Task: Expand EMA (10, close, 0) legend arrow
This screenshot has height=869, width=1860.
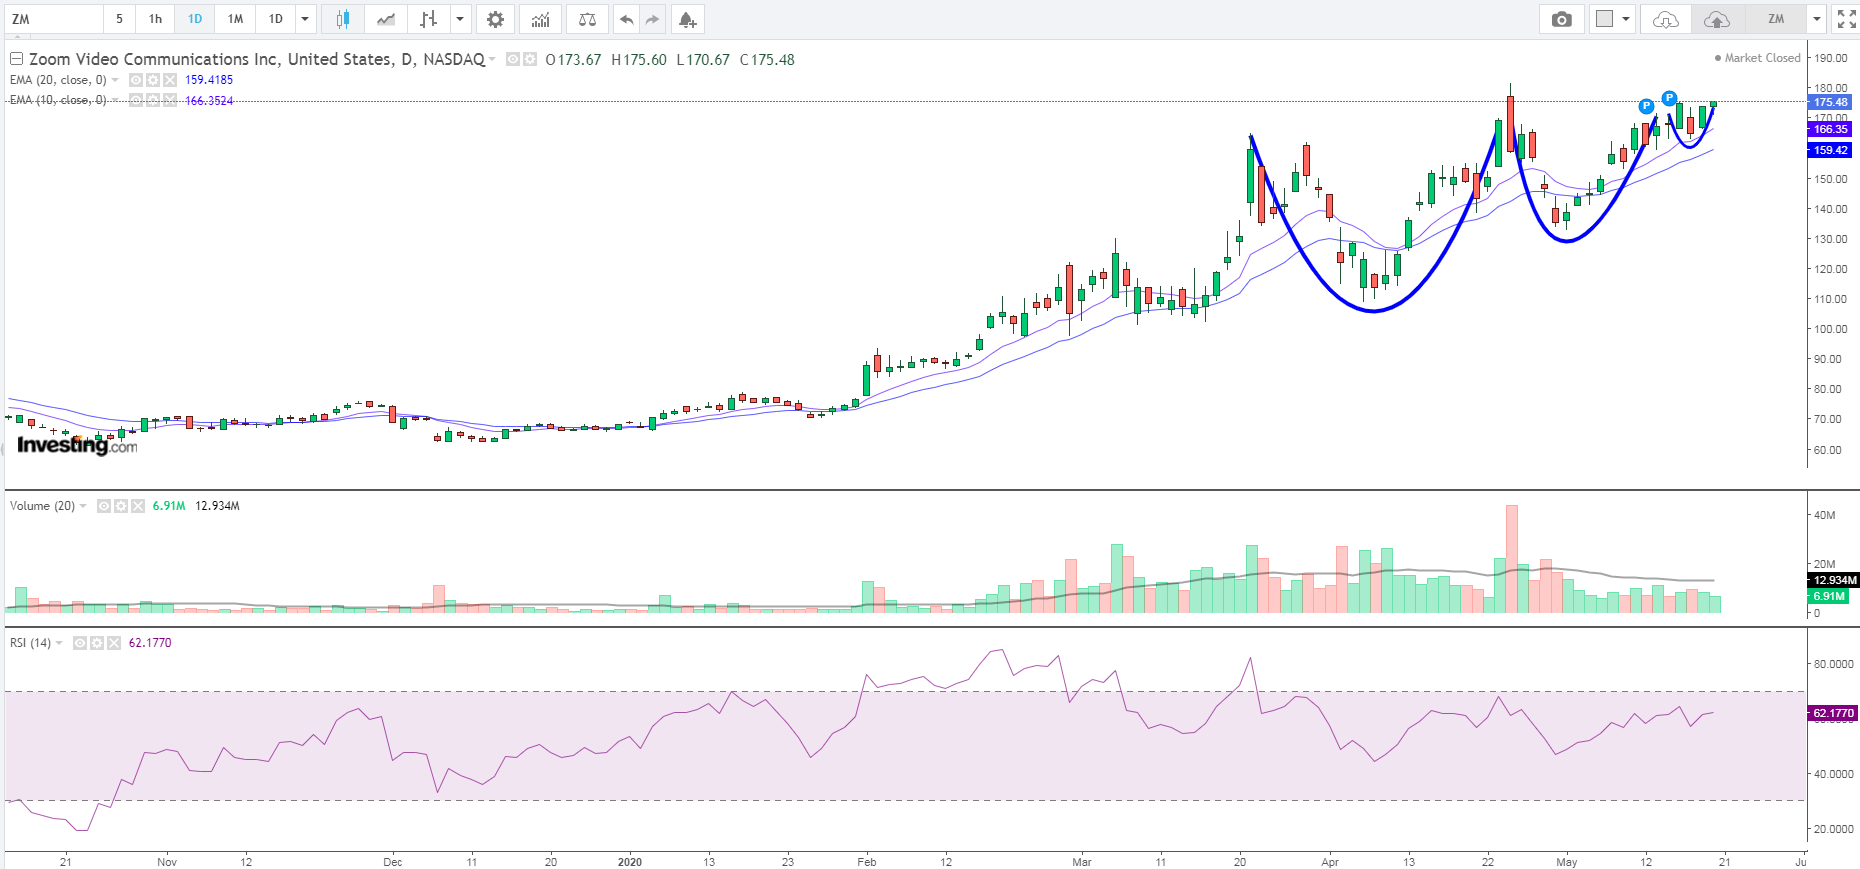Action: [115, 100]
